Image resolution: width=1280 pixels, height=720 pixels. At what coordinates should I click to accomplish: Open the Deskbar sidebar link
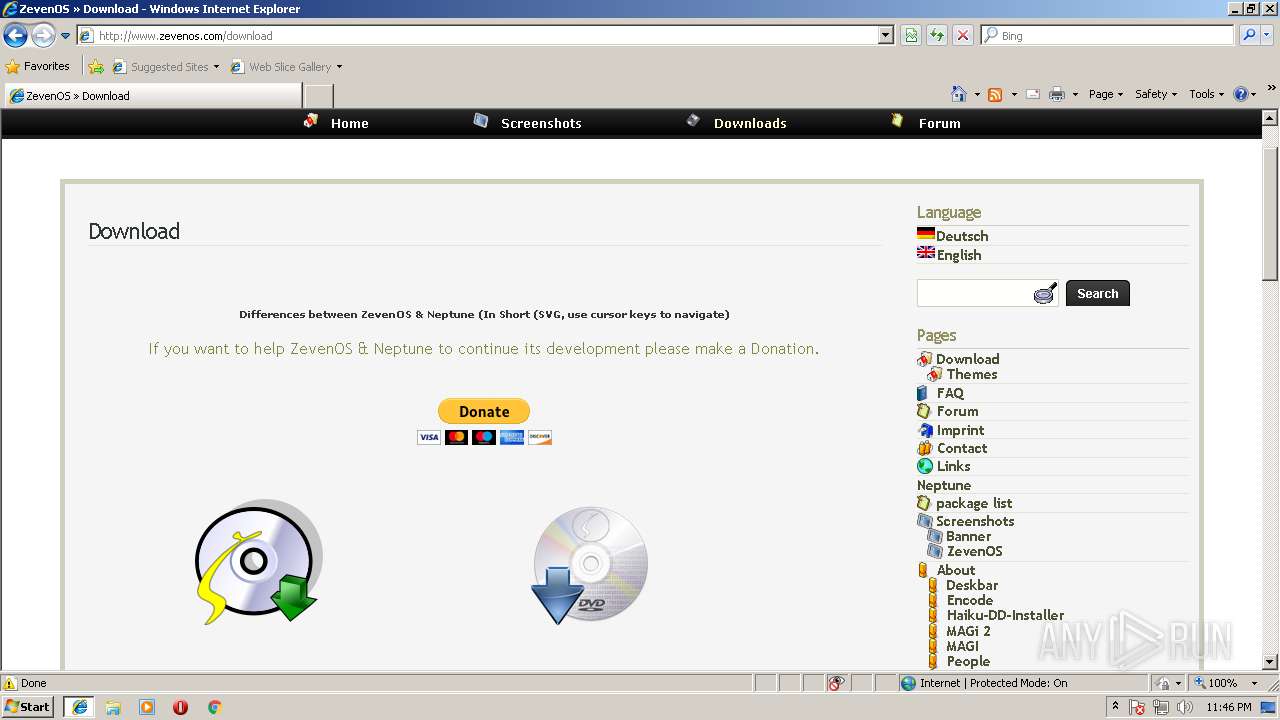[x=972, y=585]
